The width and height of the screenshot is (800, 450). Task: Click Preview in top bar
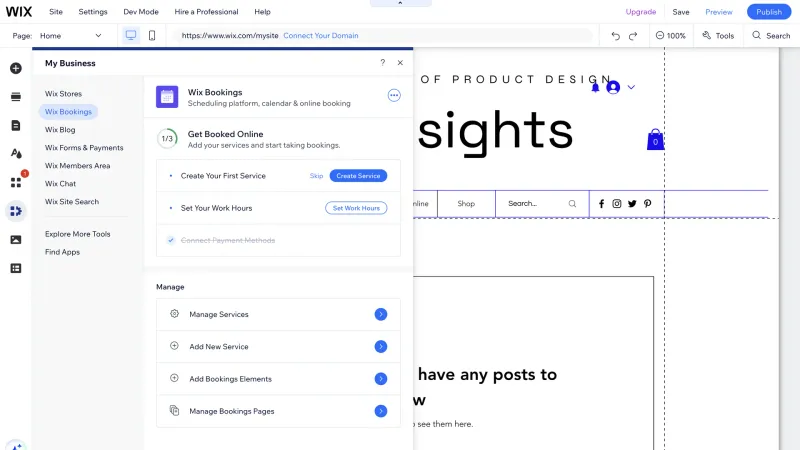coord(719,12)
